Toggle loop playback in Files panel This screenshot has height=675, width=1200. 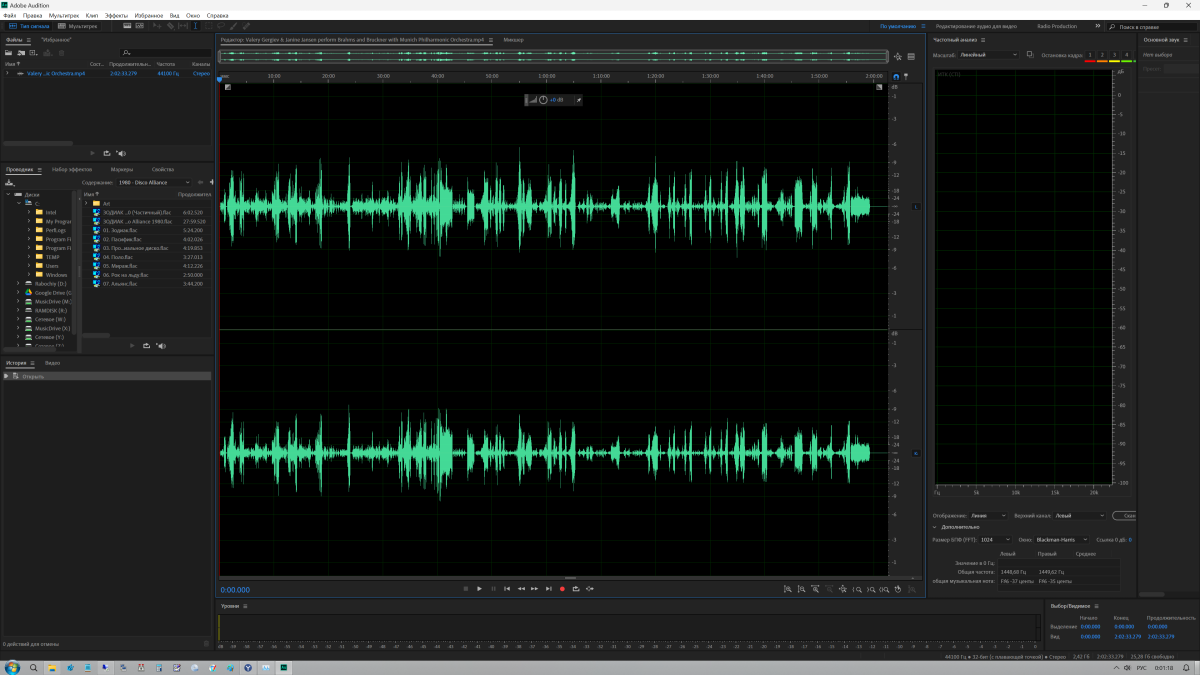pyautogui.click(x=106, y=153)
